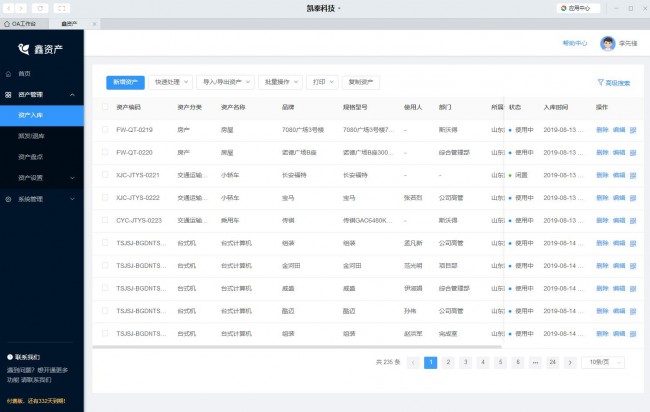Click the 资产管理 grid icon in sidebar

(9, 95)
